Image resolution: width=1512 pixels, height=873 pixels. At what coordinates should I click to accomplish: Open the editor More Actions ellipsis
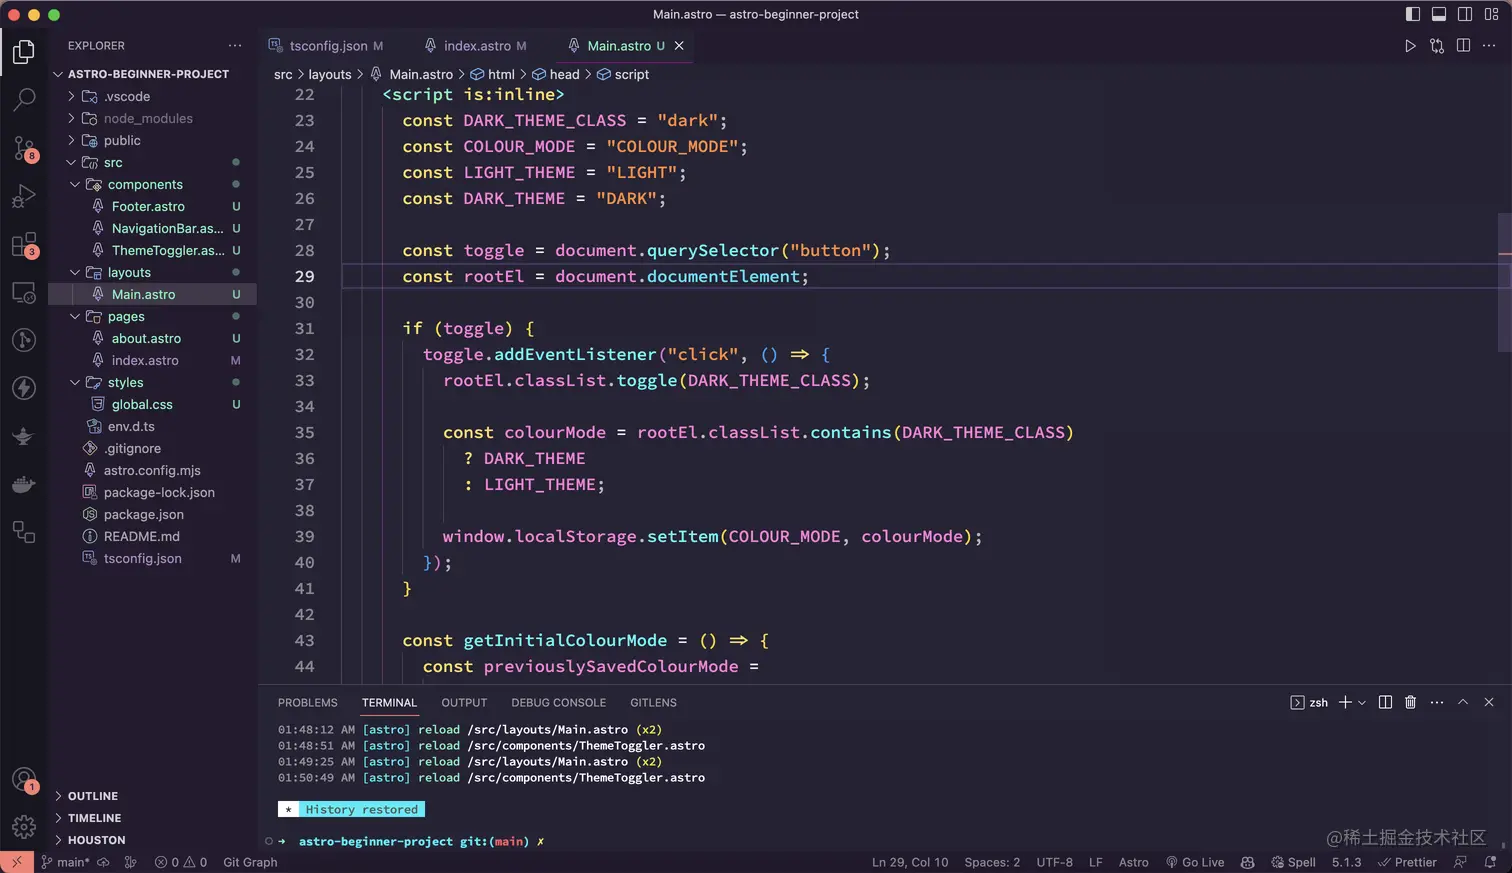1489,46
